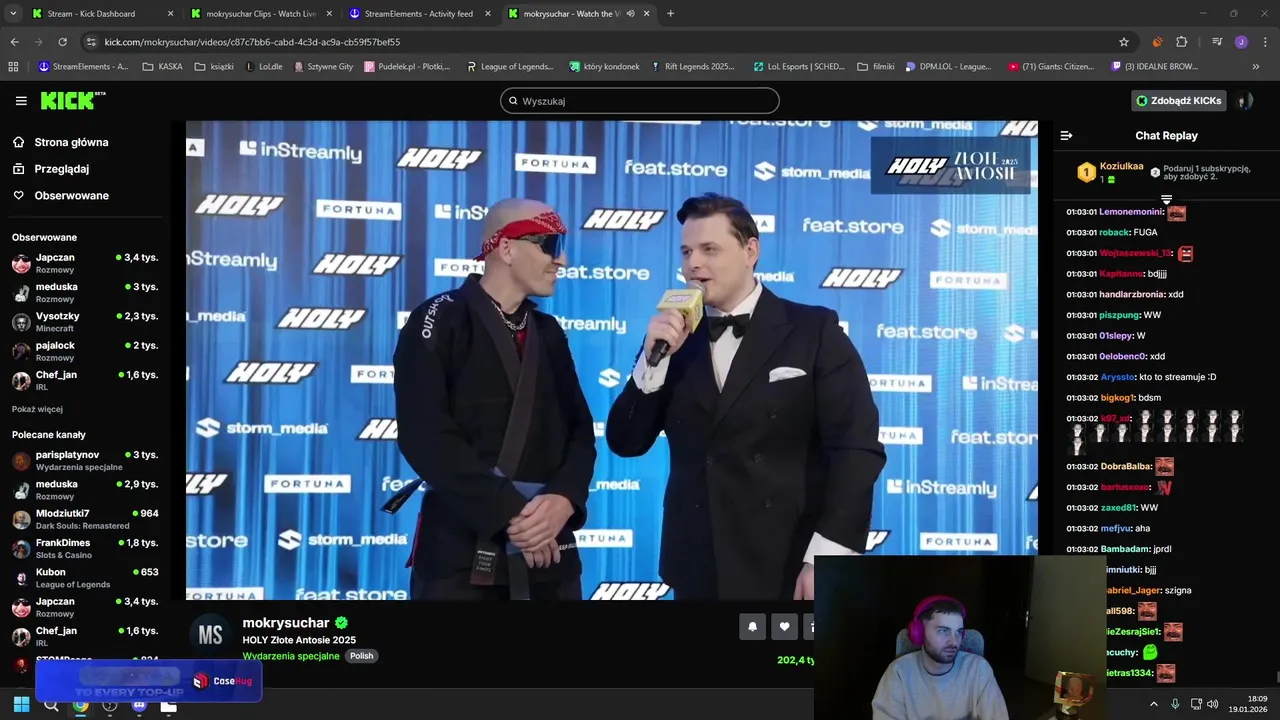
Task: Click the video player
Action: 612,360
